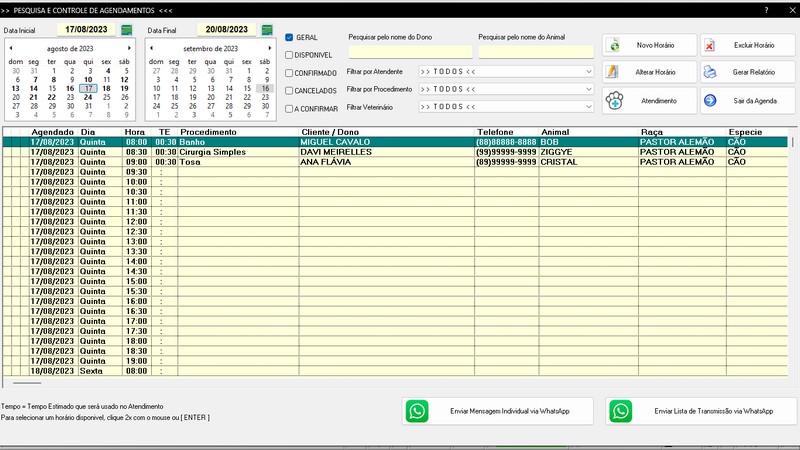Click the Sair da Agenda arrow icon
This screenshot has height=450, width=800.
coord(709,101)
